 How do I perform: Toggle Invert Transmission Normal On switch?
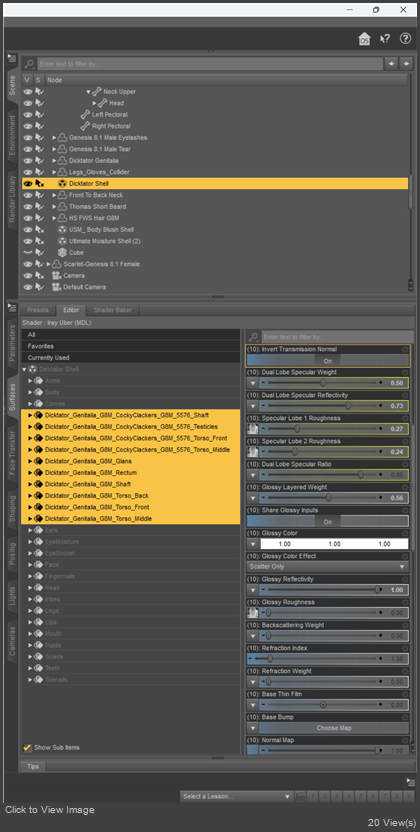pos(328,360)
